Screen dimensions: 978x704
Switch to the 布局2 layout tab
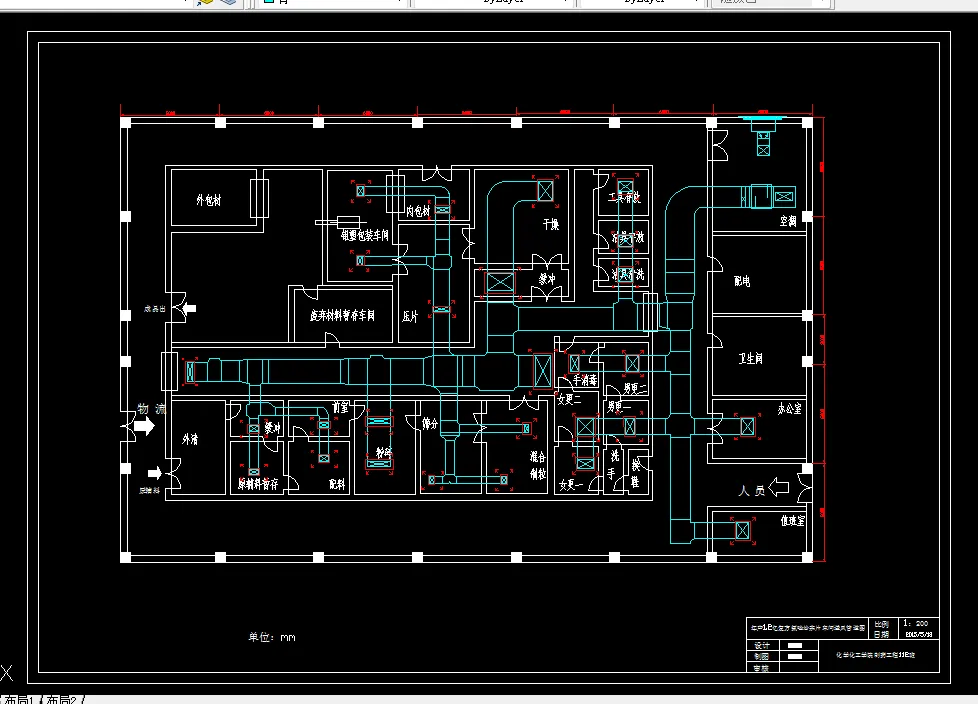pos(61,699)
